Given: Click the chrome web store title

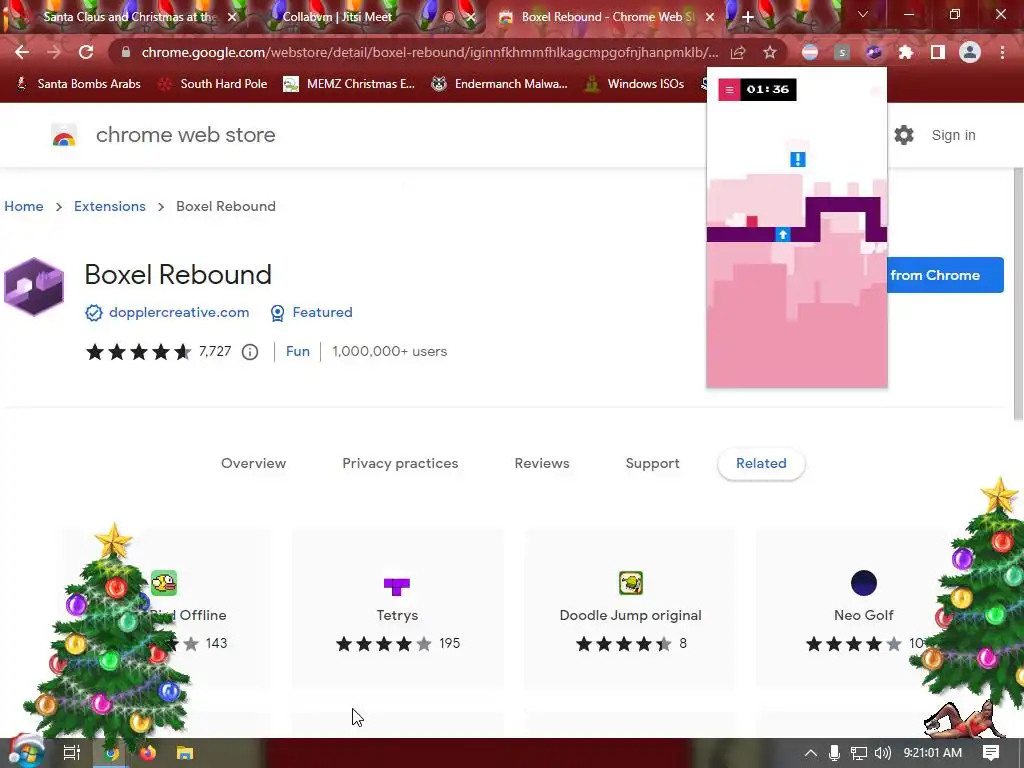Looking at the screenshot, I should point(185,135).
